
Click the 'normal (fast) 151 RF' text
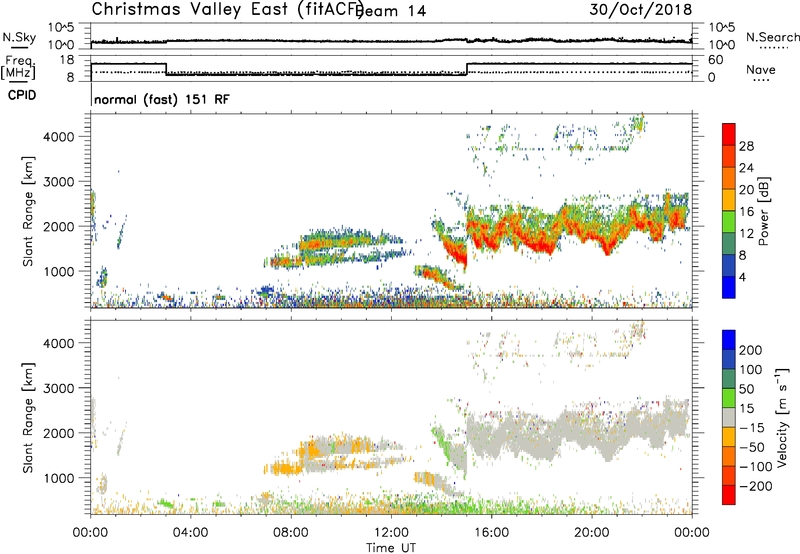pos(162,99)
